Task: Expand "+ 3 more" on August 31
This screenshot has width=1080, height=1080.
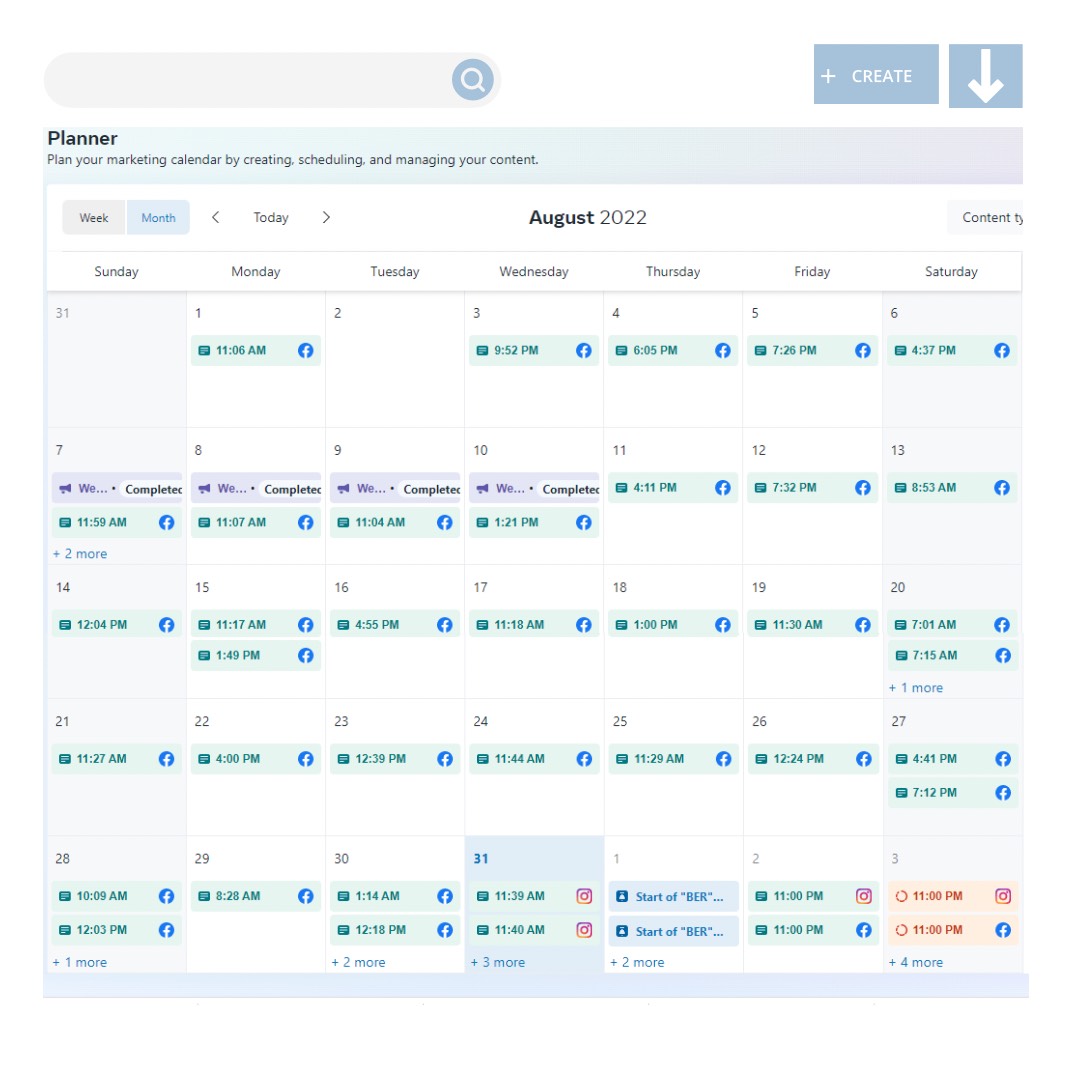Action: [498, 962]
